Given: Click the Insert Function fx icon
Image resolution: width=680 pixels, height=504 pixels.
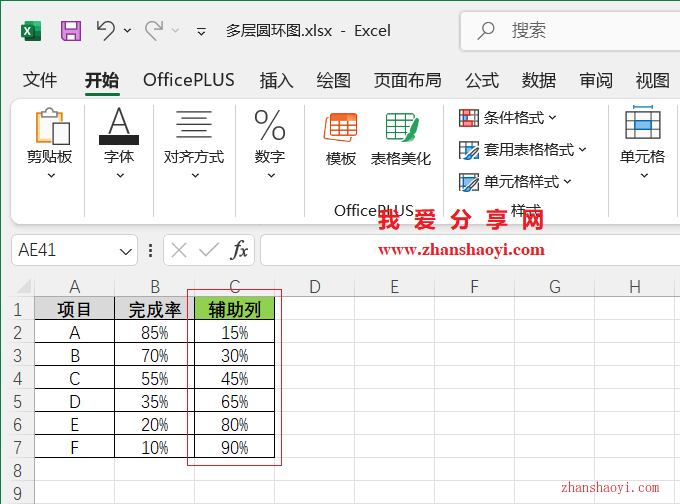Looking at the screenshot, I should click(240, 250).
